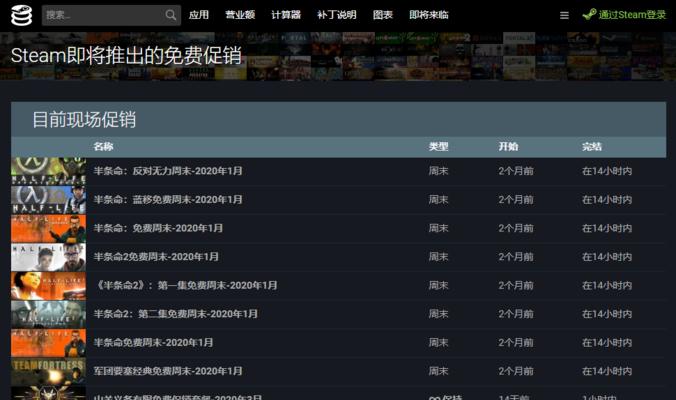Click thumbnail for 半条命2免费周末 row
676x400 pixels.
pyautogui.click(x=48, y=257)
